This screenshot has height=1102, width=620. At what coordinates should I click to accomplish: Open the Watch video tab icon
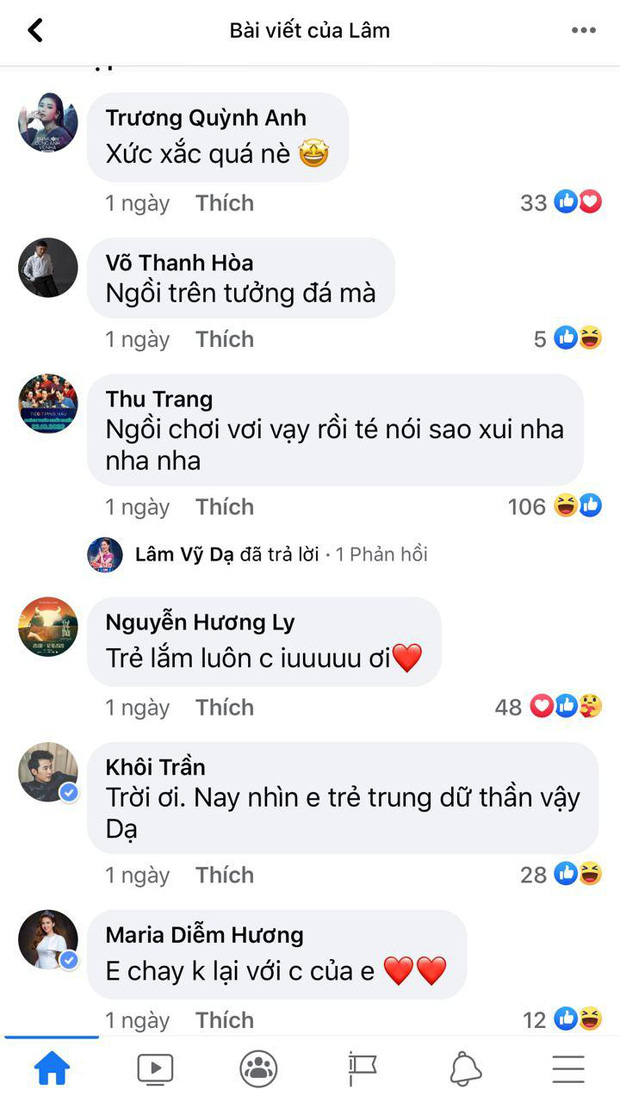click(155, 1069)
